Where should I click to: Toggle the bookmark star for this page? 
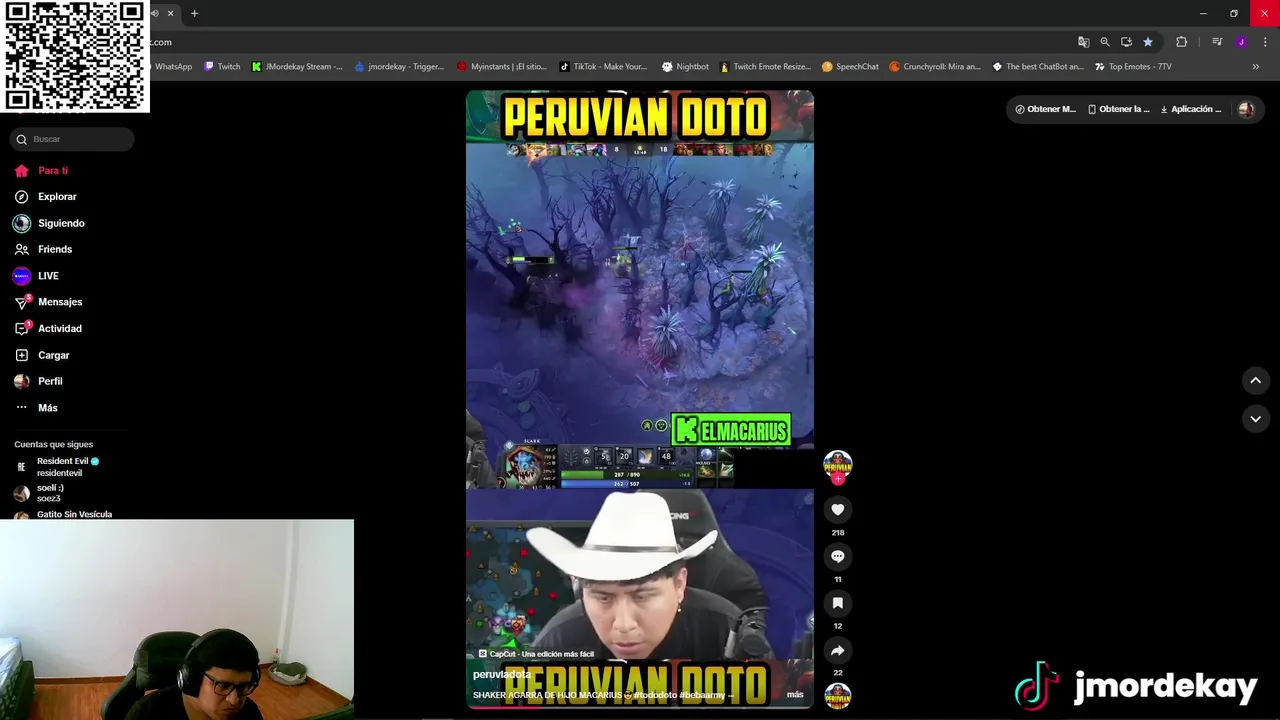click(1148, 42)
